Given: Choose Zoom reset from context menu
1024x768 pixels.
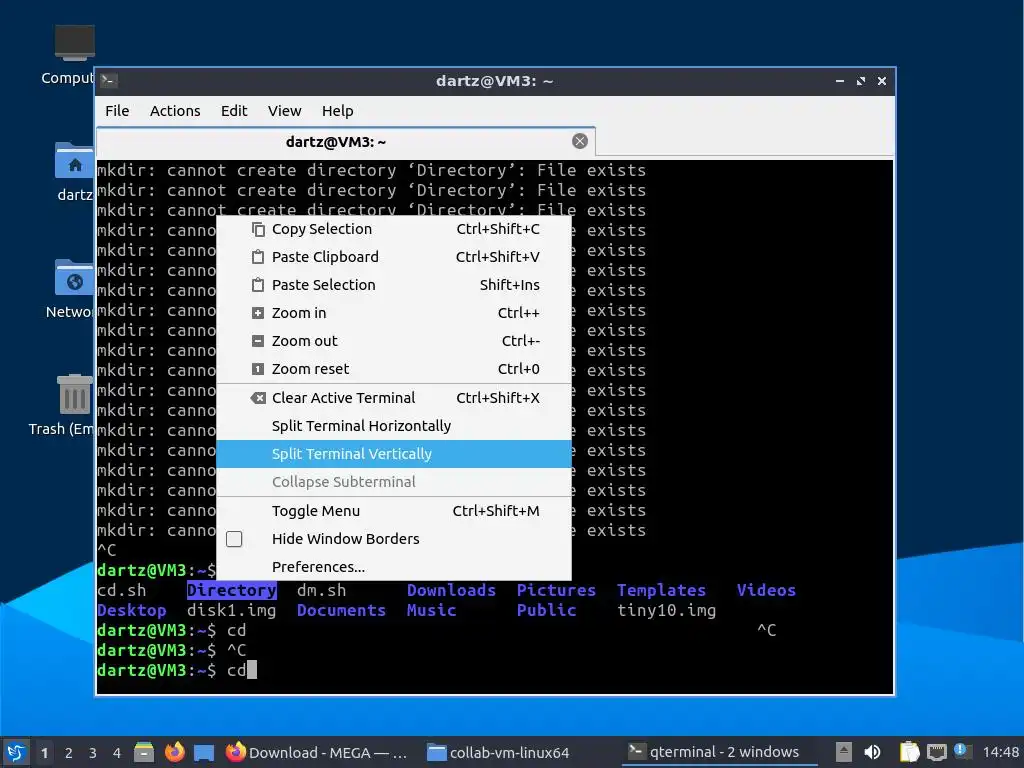Looking at the screenshot, I should [x=394, y=370].
